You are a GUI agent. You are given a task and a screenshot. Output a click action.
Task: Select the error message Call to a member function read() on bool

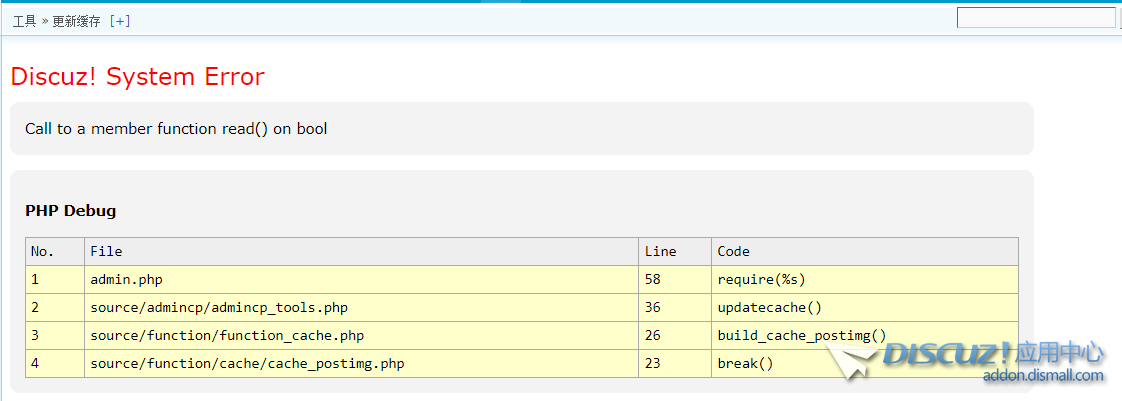[176, 129]
